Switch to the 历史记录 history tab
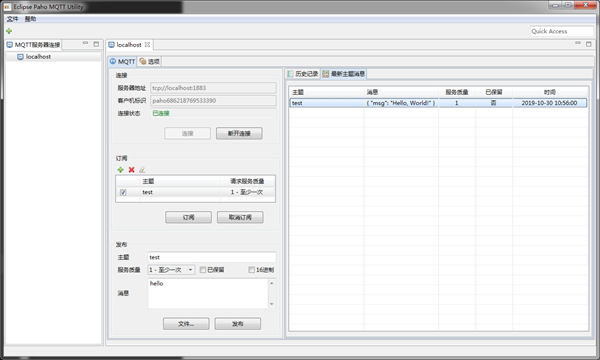The image size is (600, 360). tap(303, 74)
